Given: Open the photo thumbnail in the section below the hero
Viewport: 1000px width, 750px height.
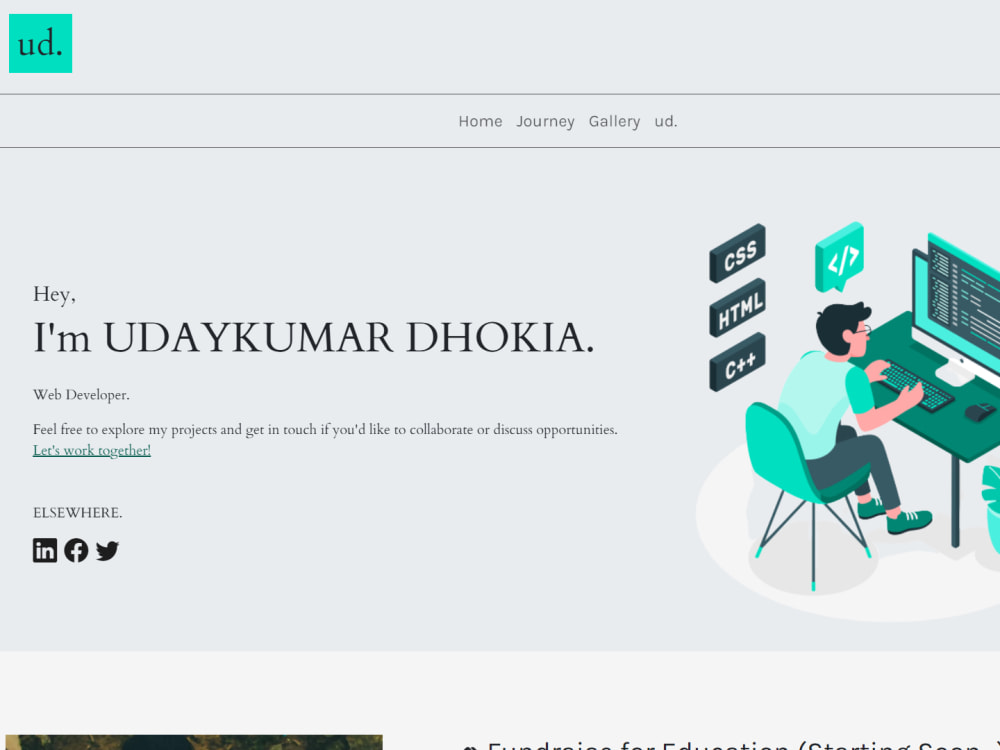Looking at the screenshot, I should [194, 742].
